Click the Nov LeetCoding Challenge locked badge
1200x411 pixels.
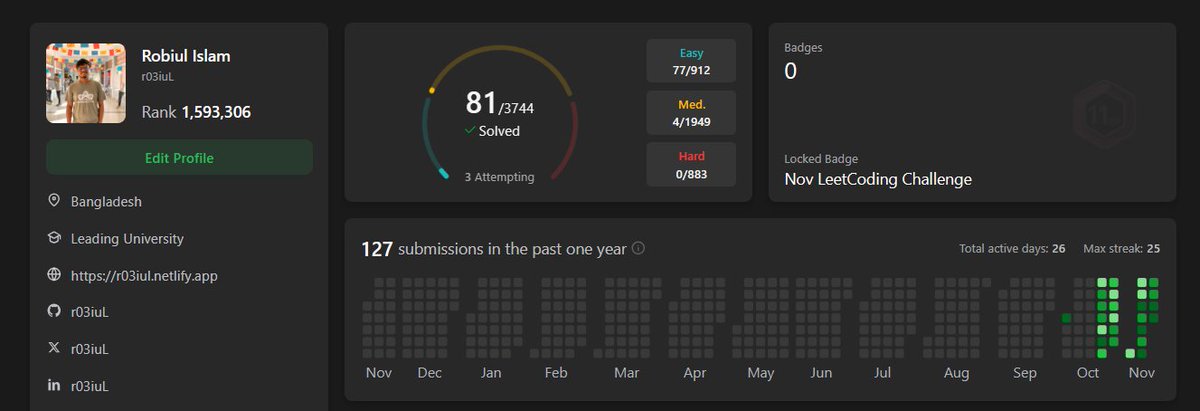coord(878,180)
